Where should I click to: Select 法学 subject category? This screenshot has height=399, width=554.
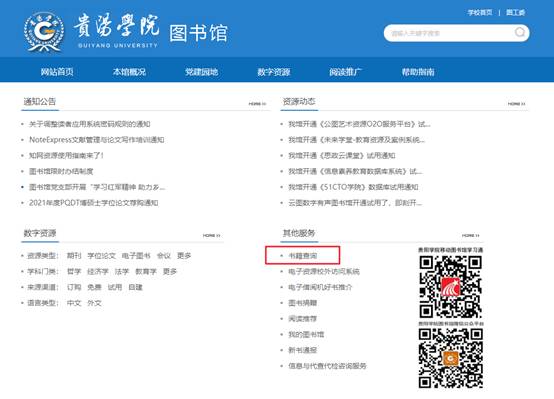[122, 271]
